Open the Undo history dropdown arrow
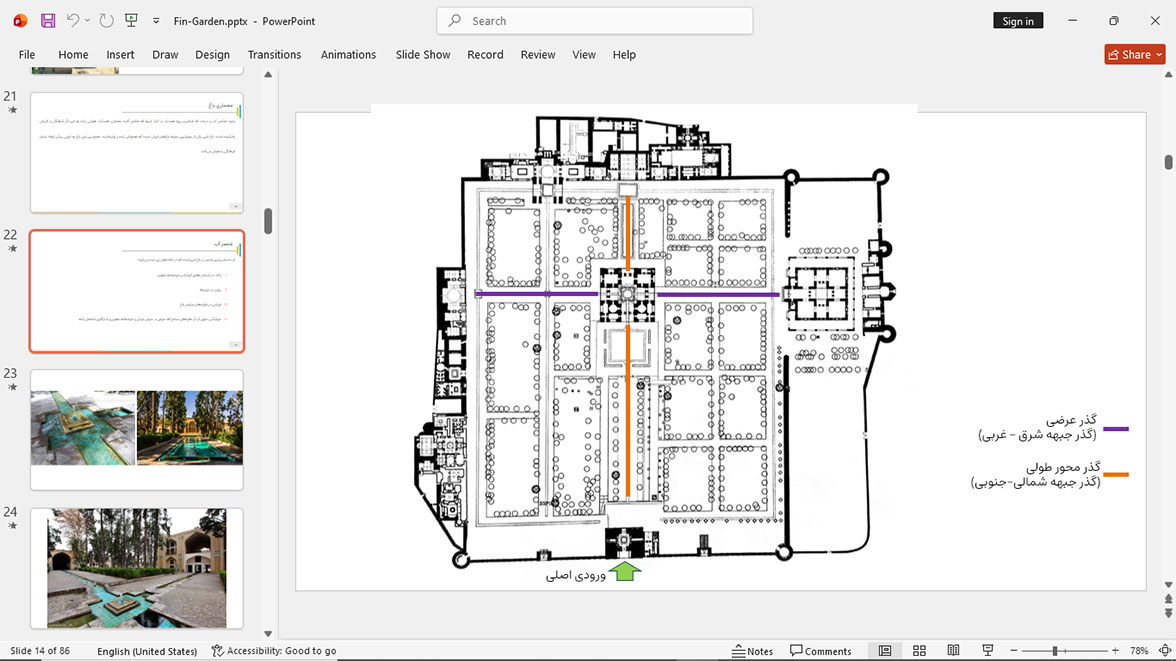Viewport: 1176px width, 661px height. (87, 21)
